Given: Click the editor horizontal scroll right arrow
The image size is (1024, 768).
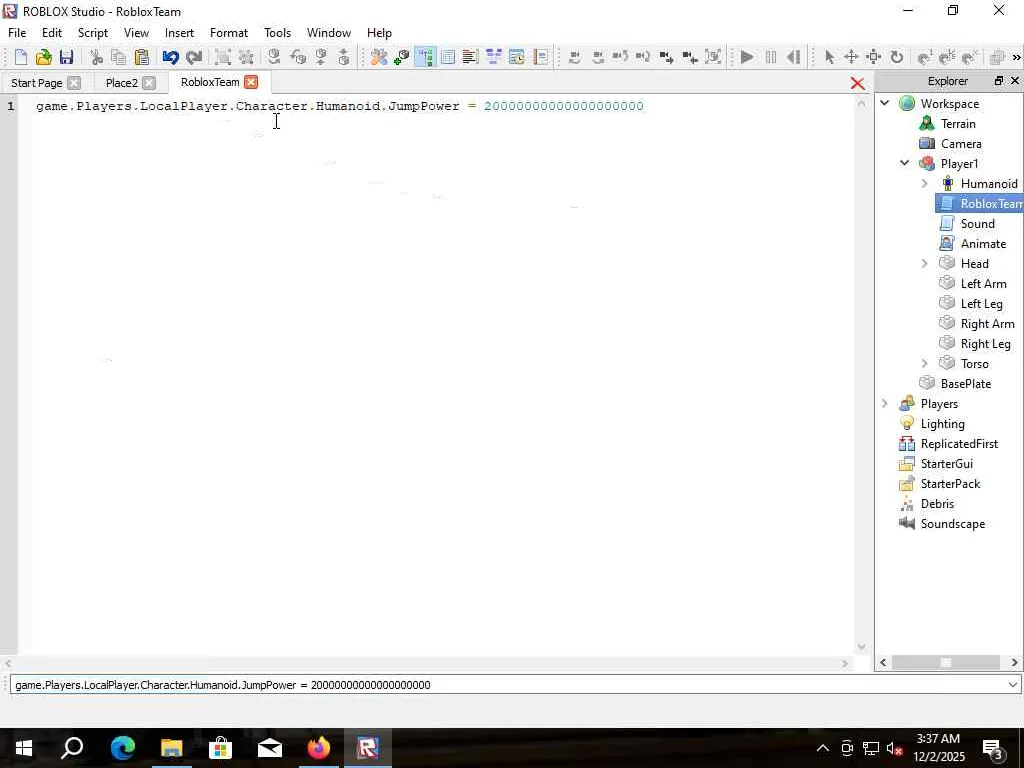Looking at the screenshot, I should click(845, 663).
